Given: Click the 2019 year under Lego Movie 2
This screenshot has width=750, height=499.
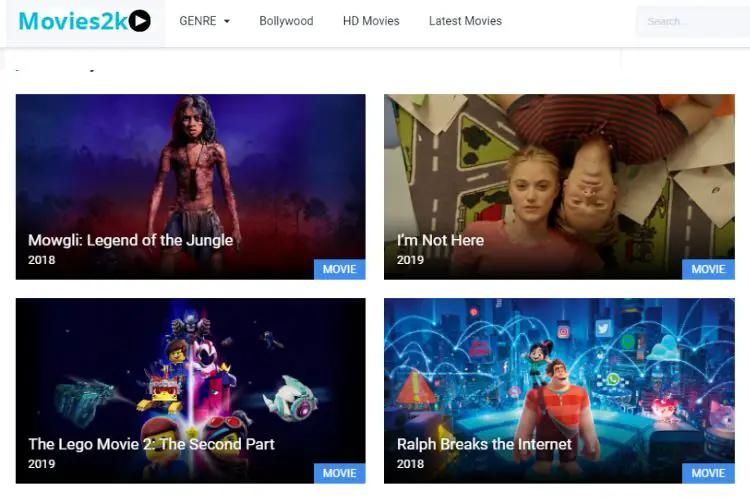Looking at the screenshot, I should 42,464.
